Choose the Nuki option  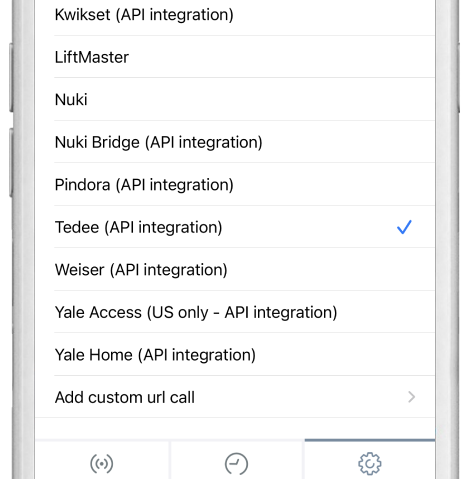tap(235, 99)
